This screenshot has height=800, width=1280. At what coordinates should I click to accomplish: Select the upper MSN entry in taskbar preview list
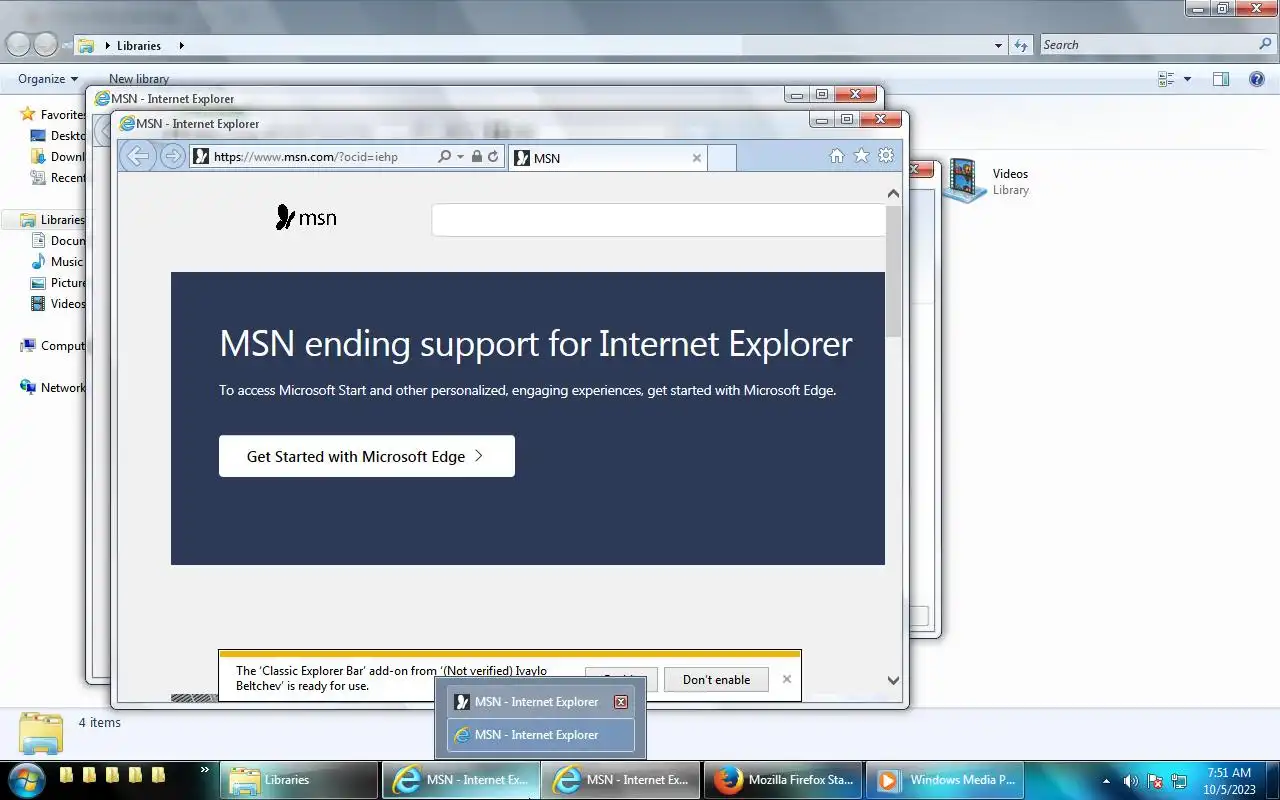pyautogui.click(x=540, y=702)
